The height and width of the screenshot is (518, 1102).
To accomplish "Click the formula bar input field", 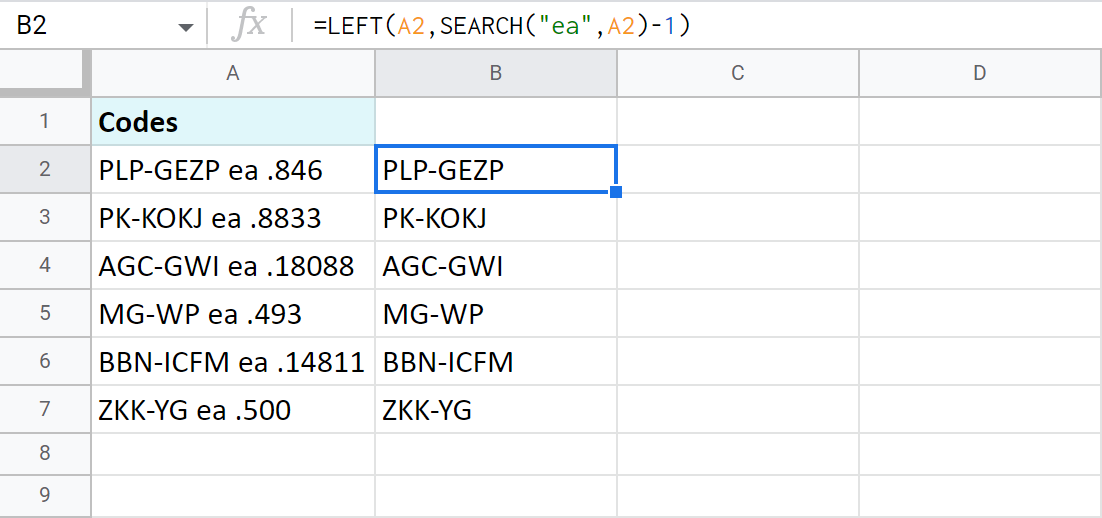I will point(700,27).
